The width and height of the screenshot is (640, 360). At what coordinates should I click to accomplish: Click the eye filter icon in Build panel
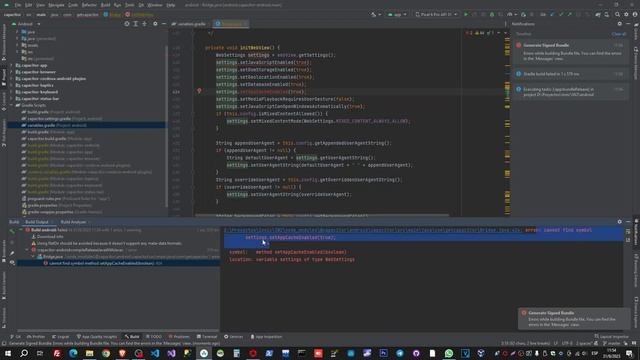pos(12,262)
